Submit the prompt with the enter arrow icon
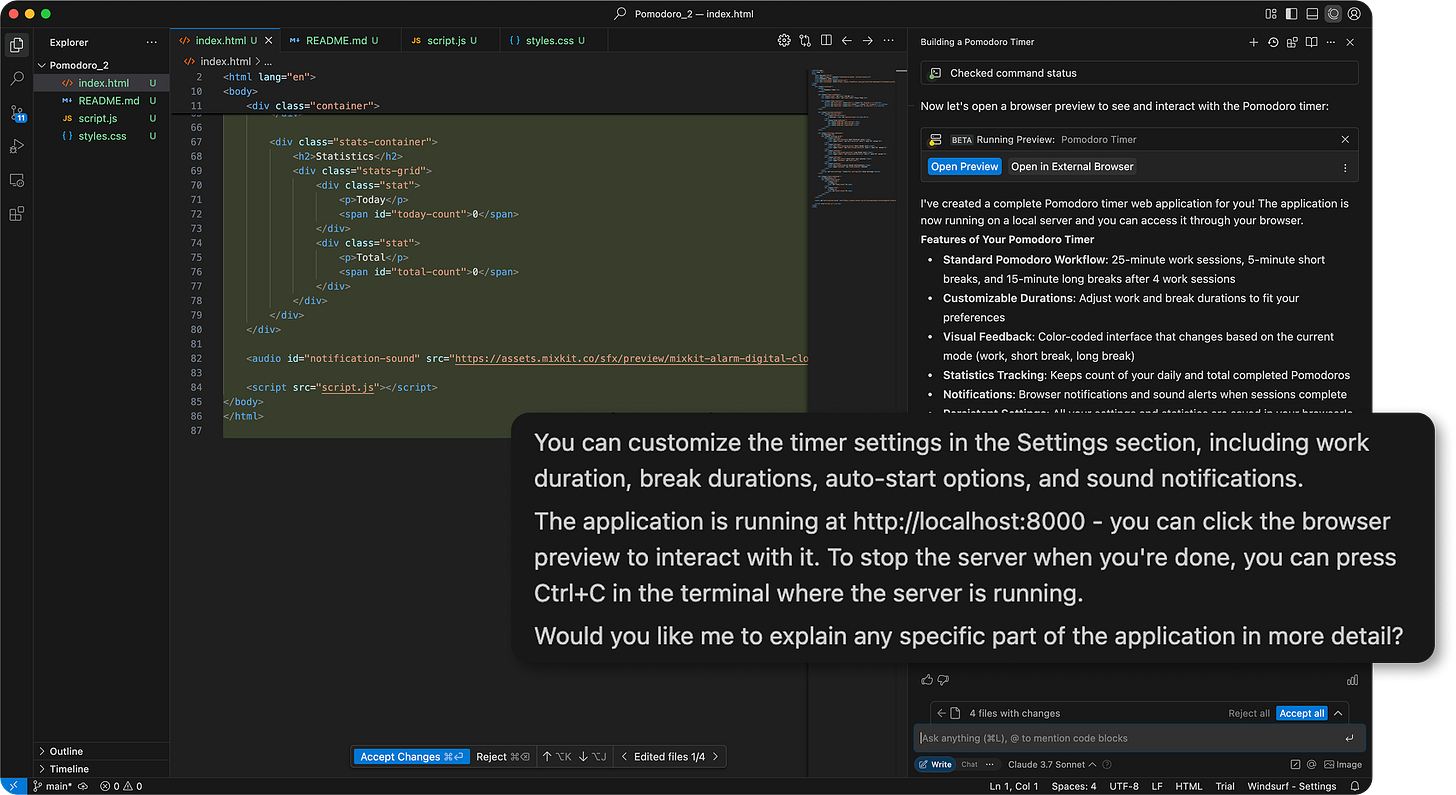Screen dimensions: 1456x795 coord(1349,738)
